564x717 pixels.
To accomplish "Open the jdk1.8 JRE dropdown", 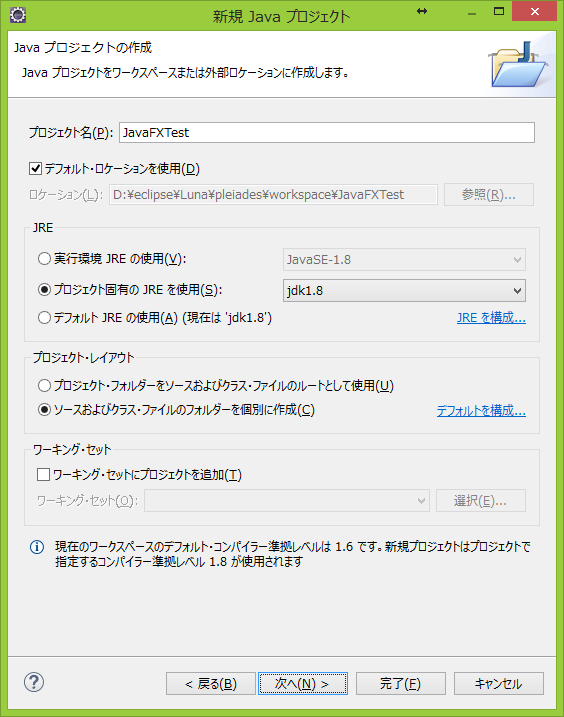I will pos(404,290).
